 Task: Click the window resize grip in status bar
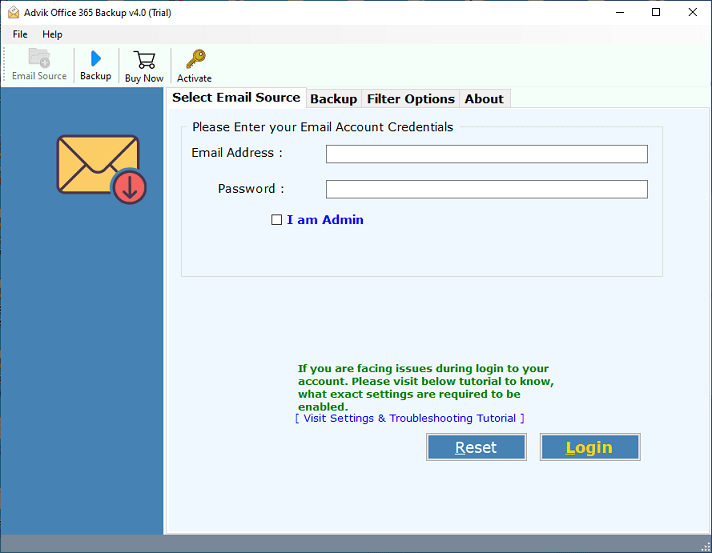(705, 547)
